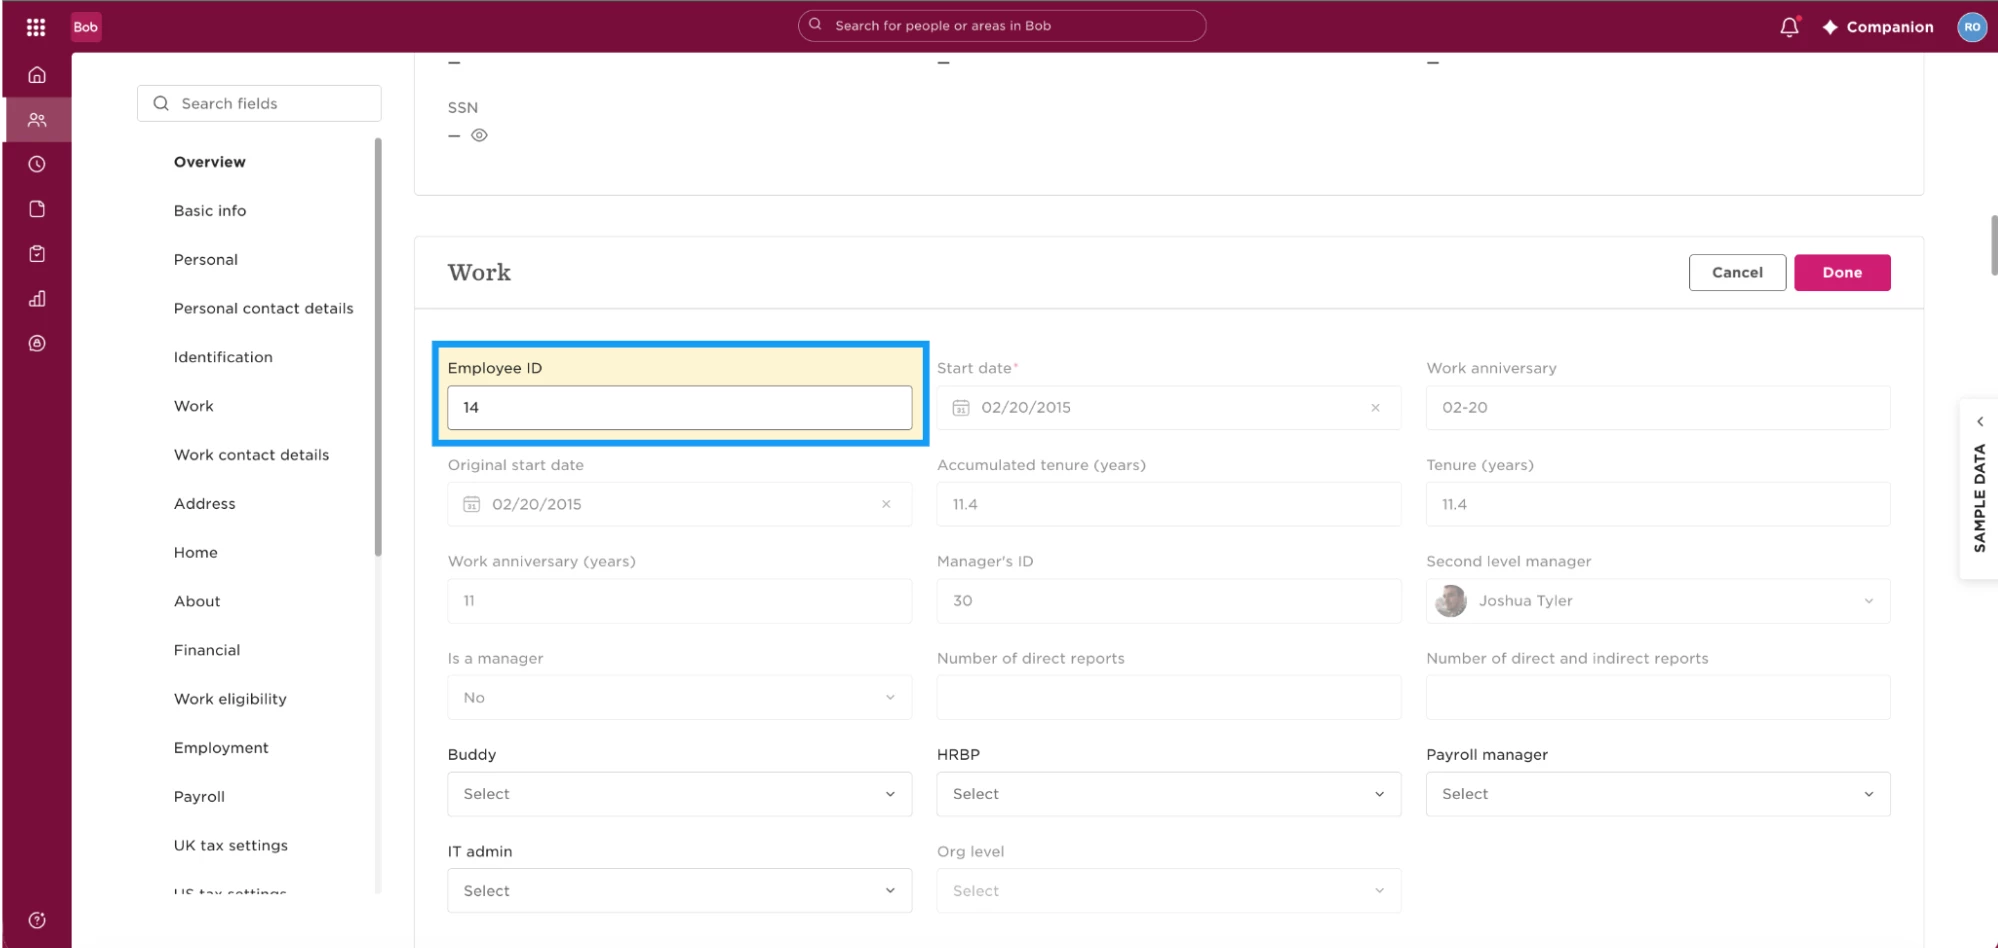Open the apps grid launcher icon
This screenshot has width=1998, height=948.
click(x=36, y=27)
